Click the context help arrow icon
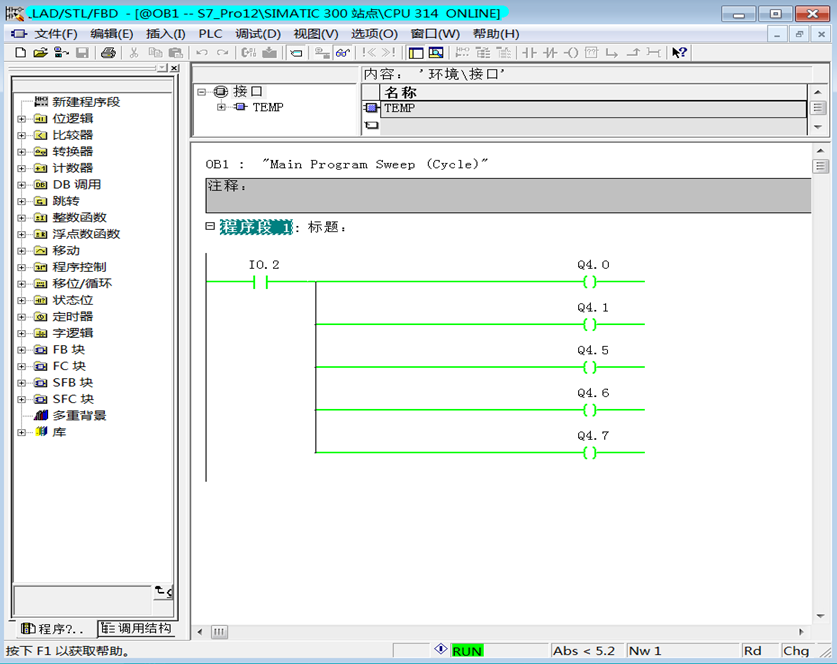This screenshot has height=664, width=837. pos(679,52)
